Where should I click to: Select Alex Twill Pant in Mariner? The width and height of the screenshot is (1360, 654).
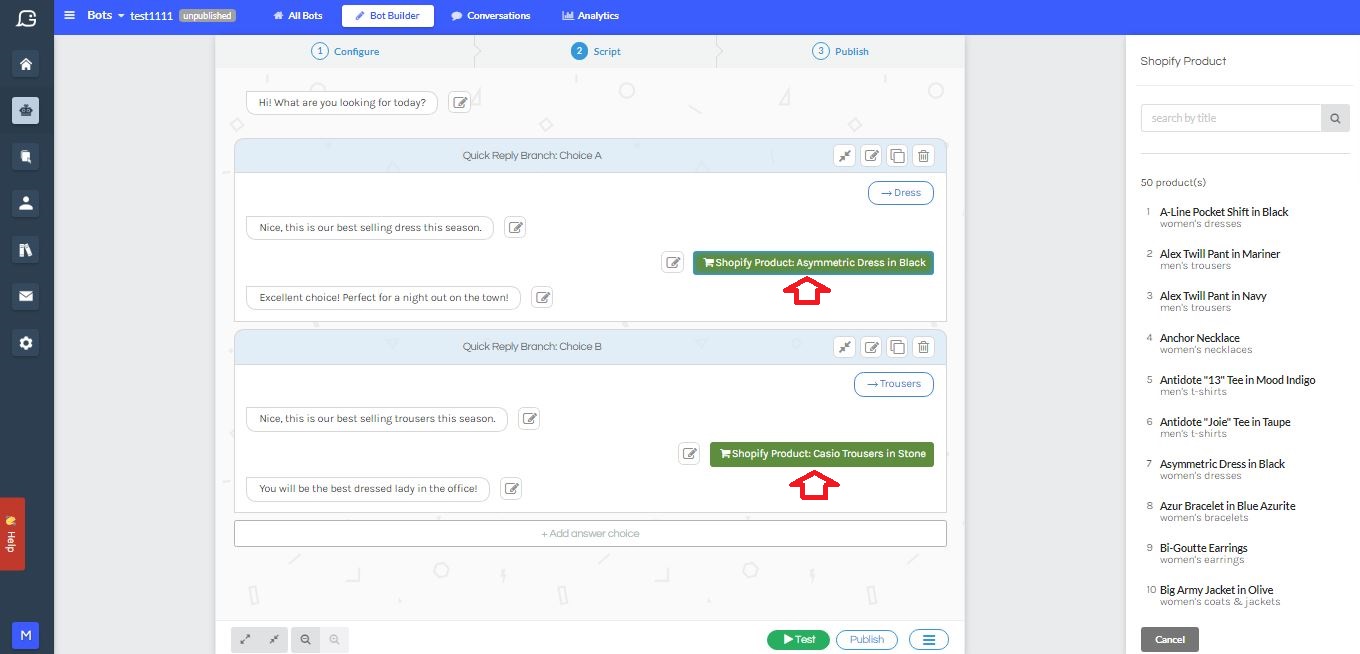click(x=1220, y=254)
